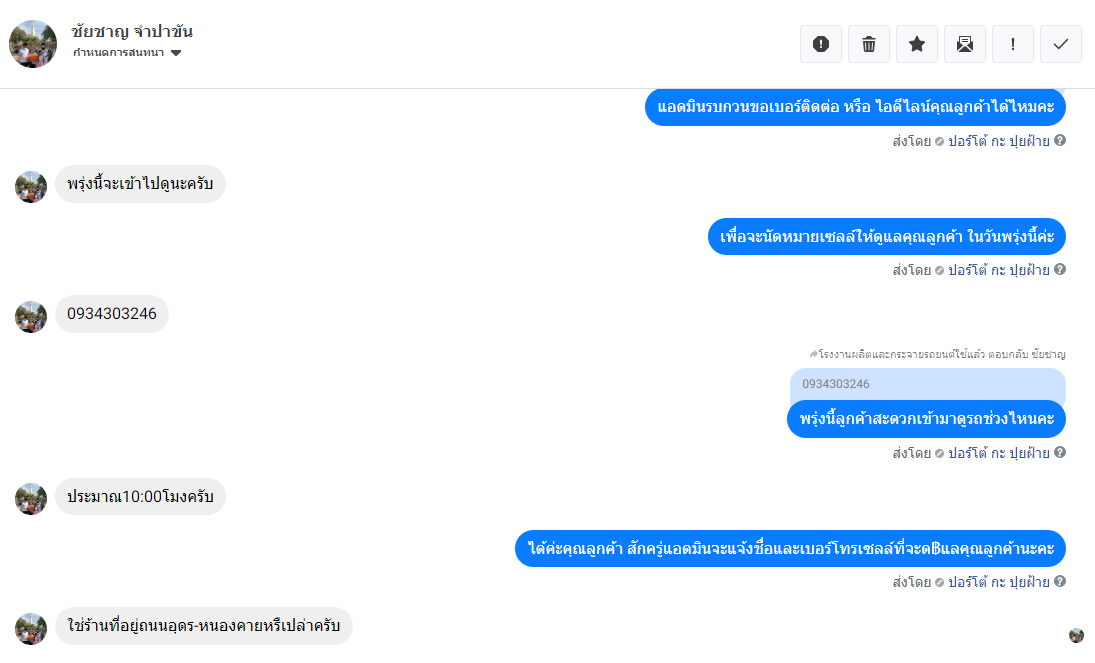Screen dimensions: 1095x663
Task: Mark conversation done with the checkmark icon
Action: pyautogui.click(x=1061, y=44)
